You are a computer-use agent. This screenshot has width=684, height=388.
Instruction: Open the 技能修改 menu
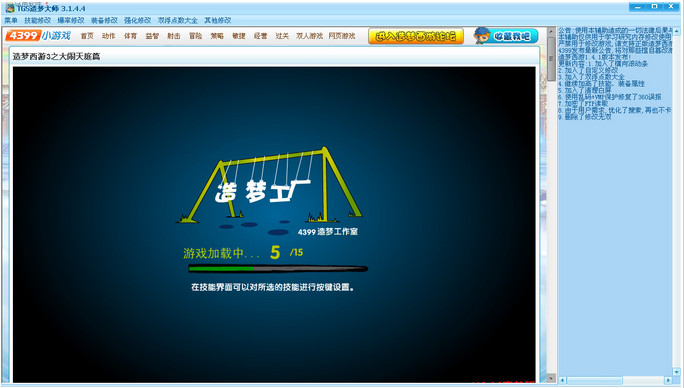click(38, 21)
